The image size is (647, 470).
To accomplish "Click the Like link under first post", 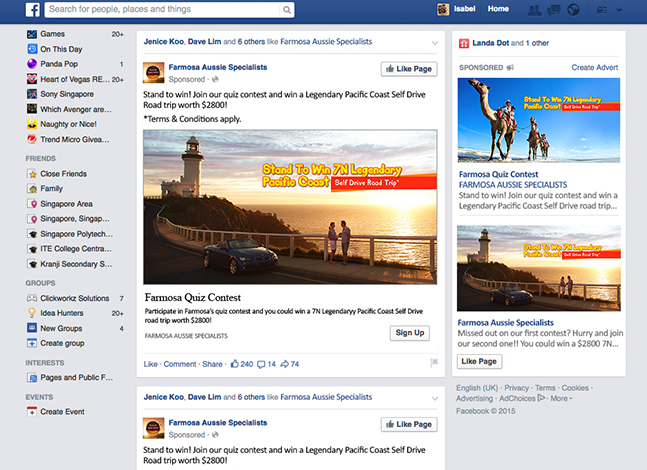I will pyautogui.click(x=150, y=364).
